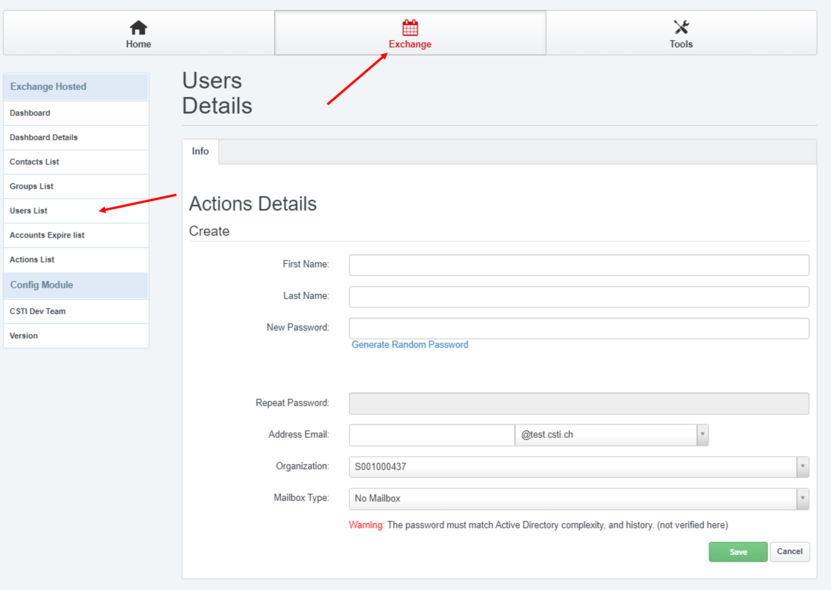Expand the Mailbox Type dropdown

pos(579,499)
